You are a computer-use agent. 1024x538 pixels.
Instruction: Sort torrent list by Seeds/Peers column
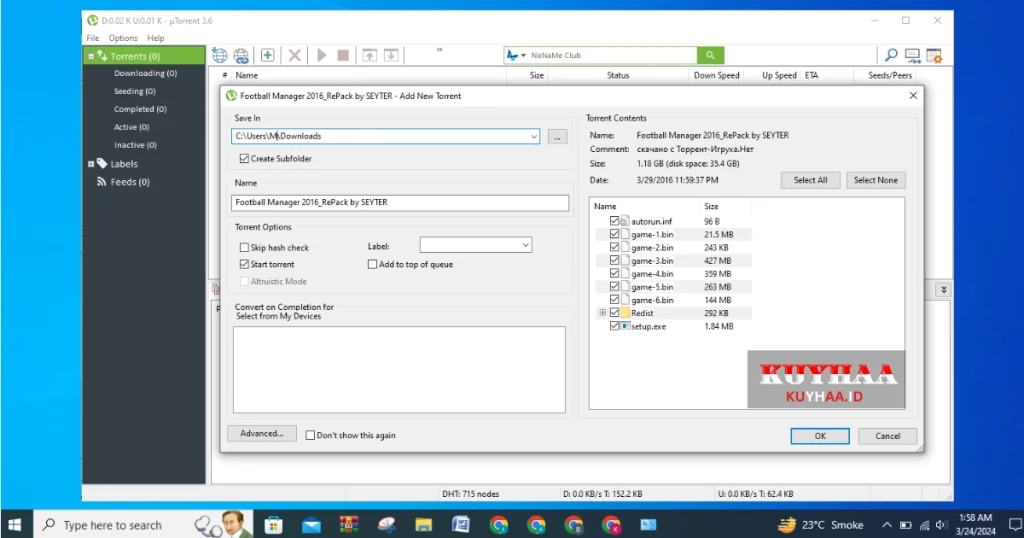point(889,76)
